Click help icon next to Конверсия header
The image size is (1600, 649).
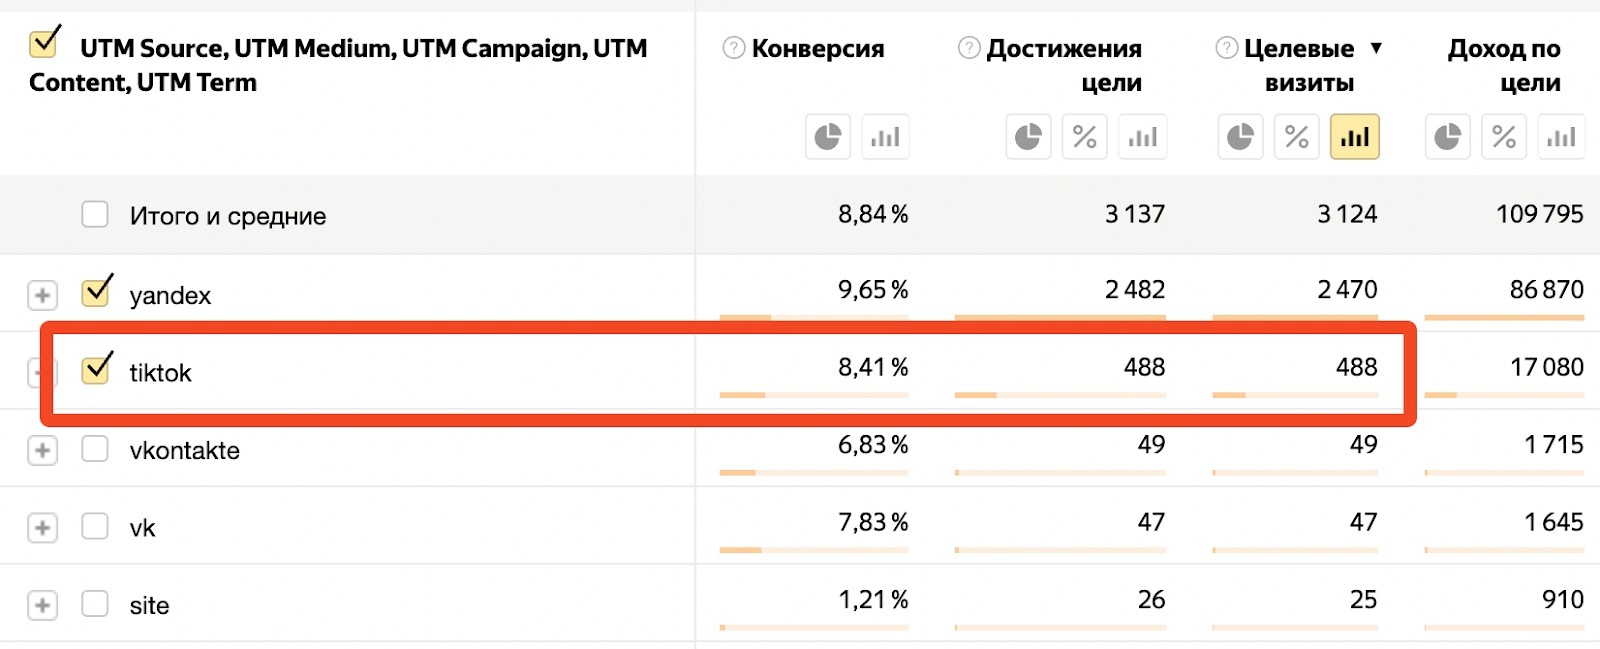coord(734,48)
